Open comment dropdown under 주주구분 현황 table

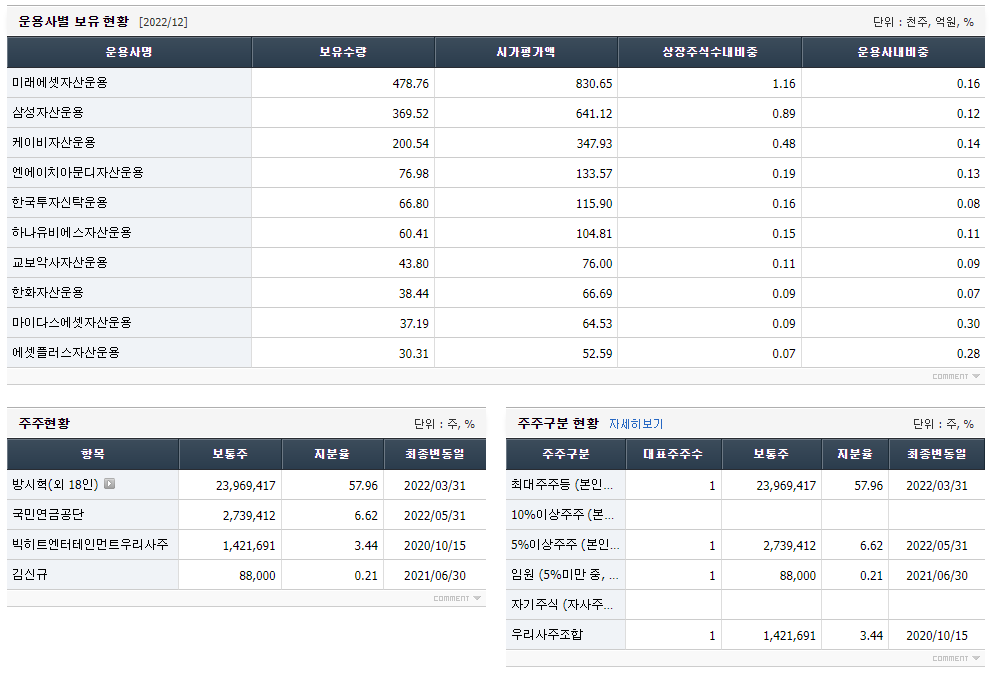[956, 658]
